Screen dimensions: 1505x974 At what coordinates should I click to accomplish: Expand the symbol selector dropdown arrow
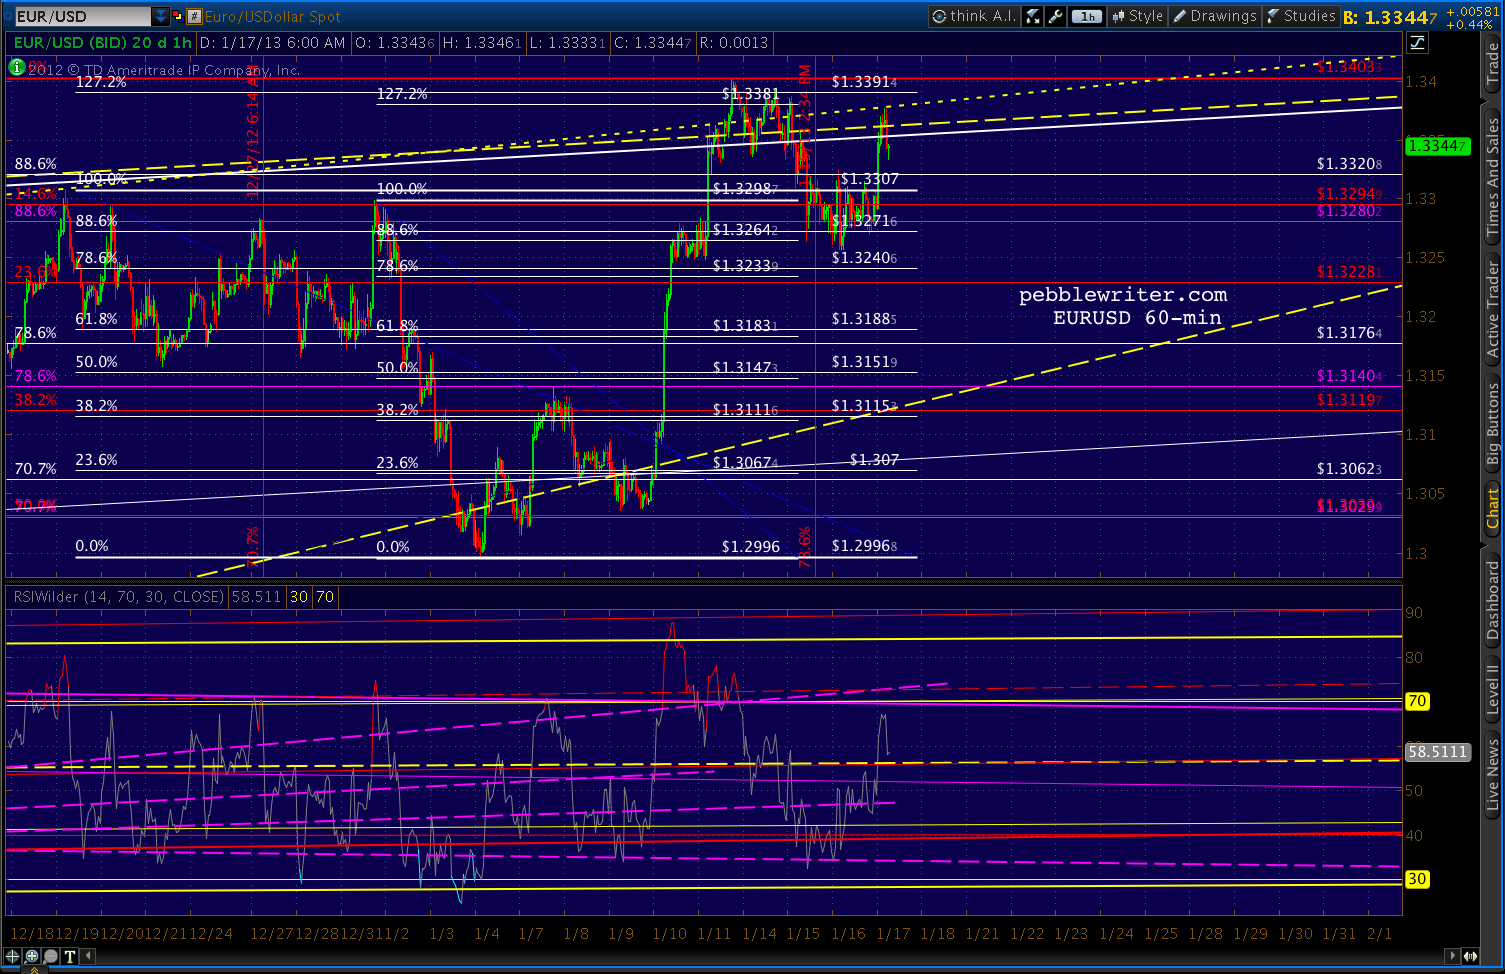[161, 16]
